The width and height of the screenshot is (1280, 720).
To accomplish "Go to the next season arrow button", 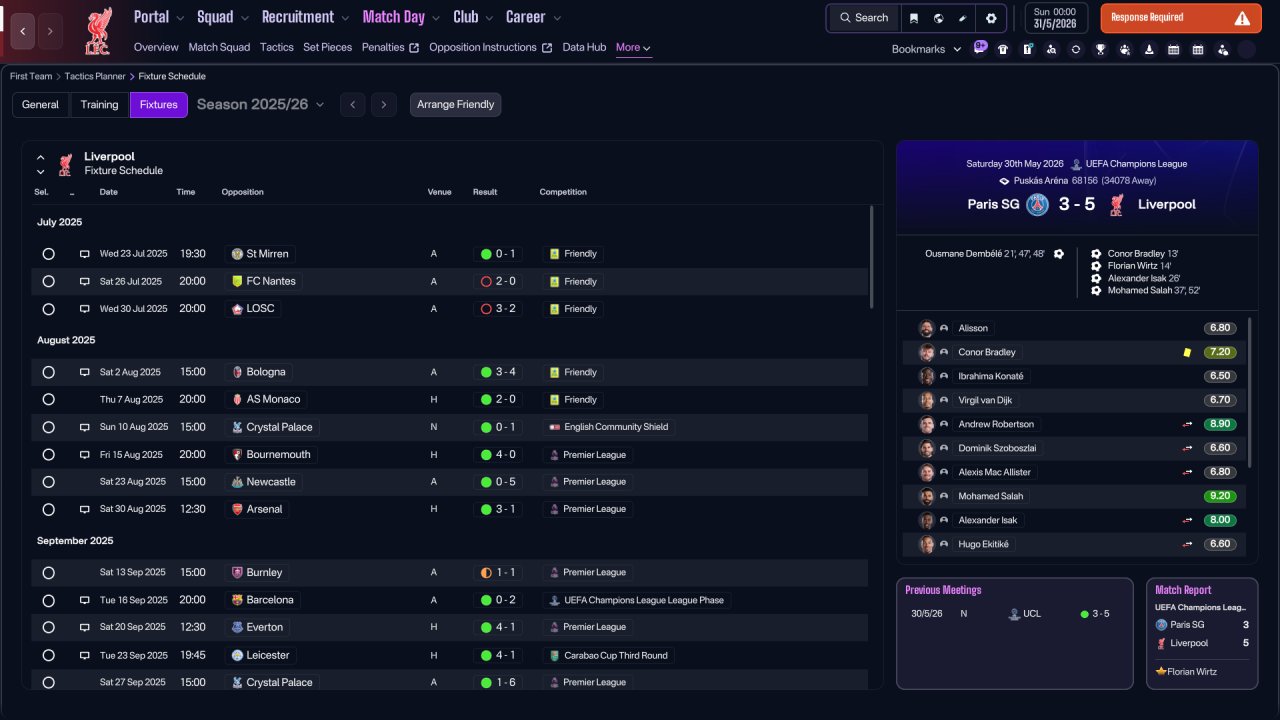I will 384,105.
